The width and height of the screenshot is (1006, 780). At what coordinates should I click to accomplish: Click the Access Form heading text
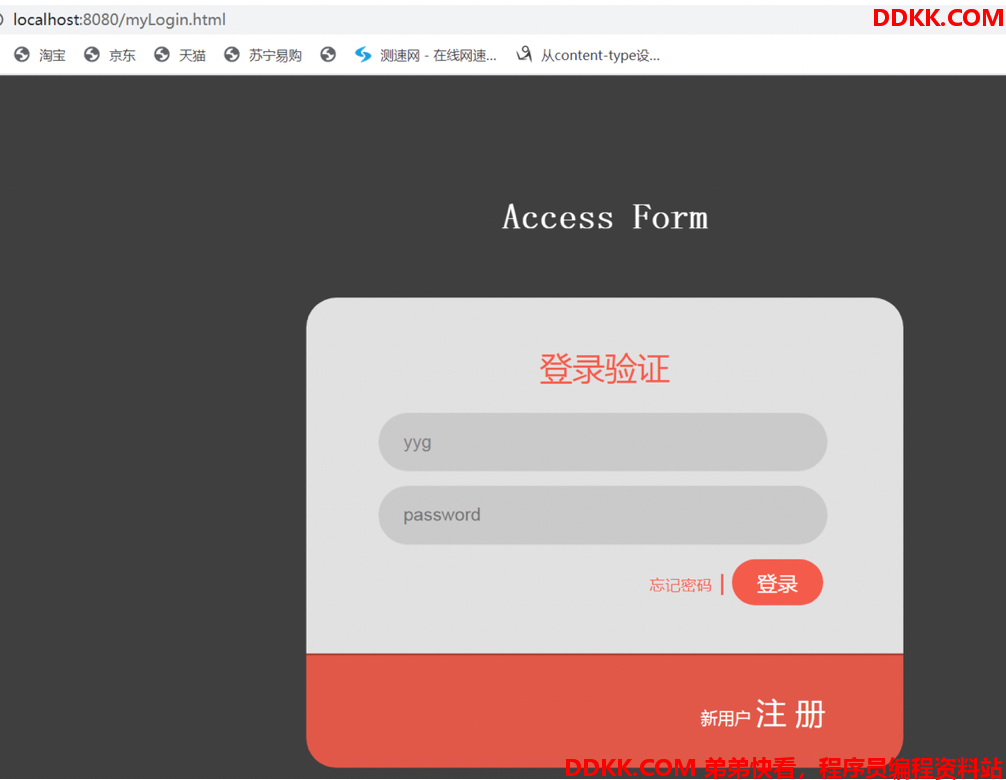tap(606, 217)
